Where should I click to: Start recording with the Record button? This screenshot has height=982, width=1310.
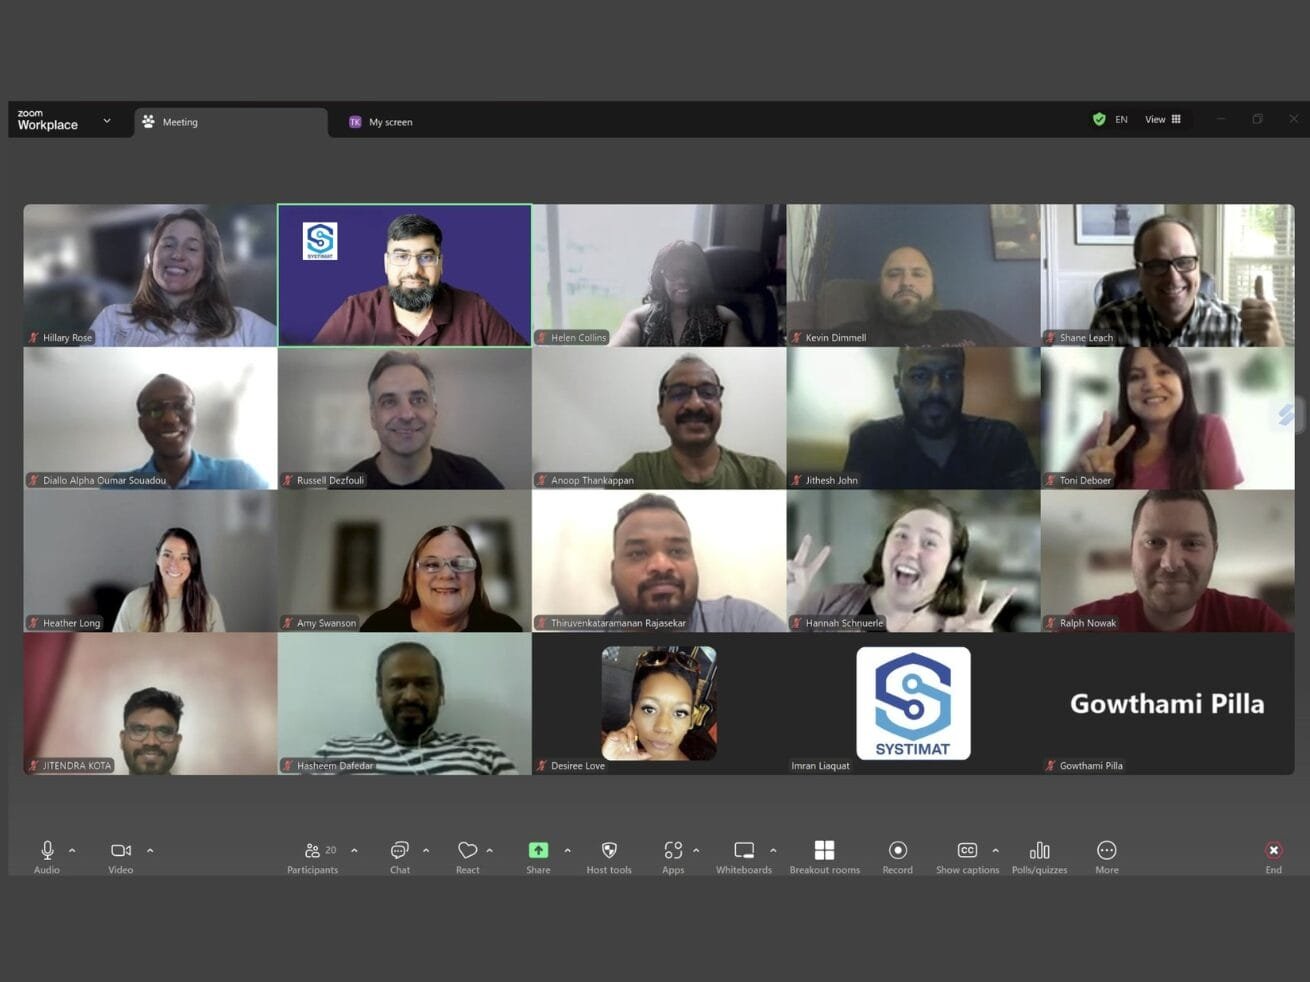897,851
